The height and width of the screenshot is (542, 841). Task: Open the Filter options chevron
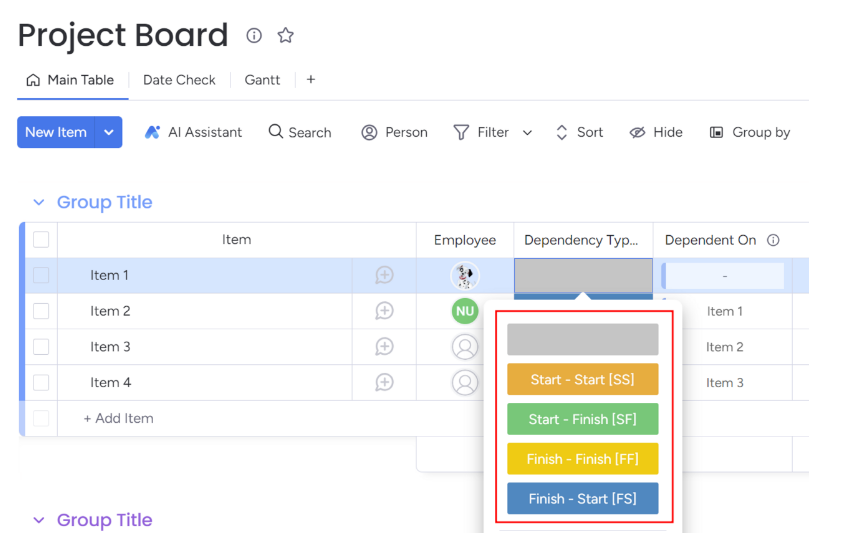[527, 132]
